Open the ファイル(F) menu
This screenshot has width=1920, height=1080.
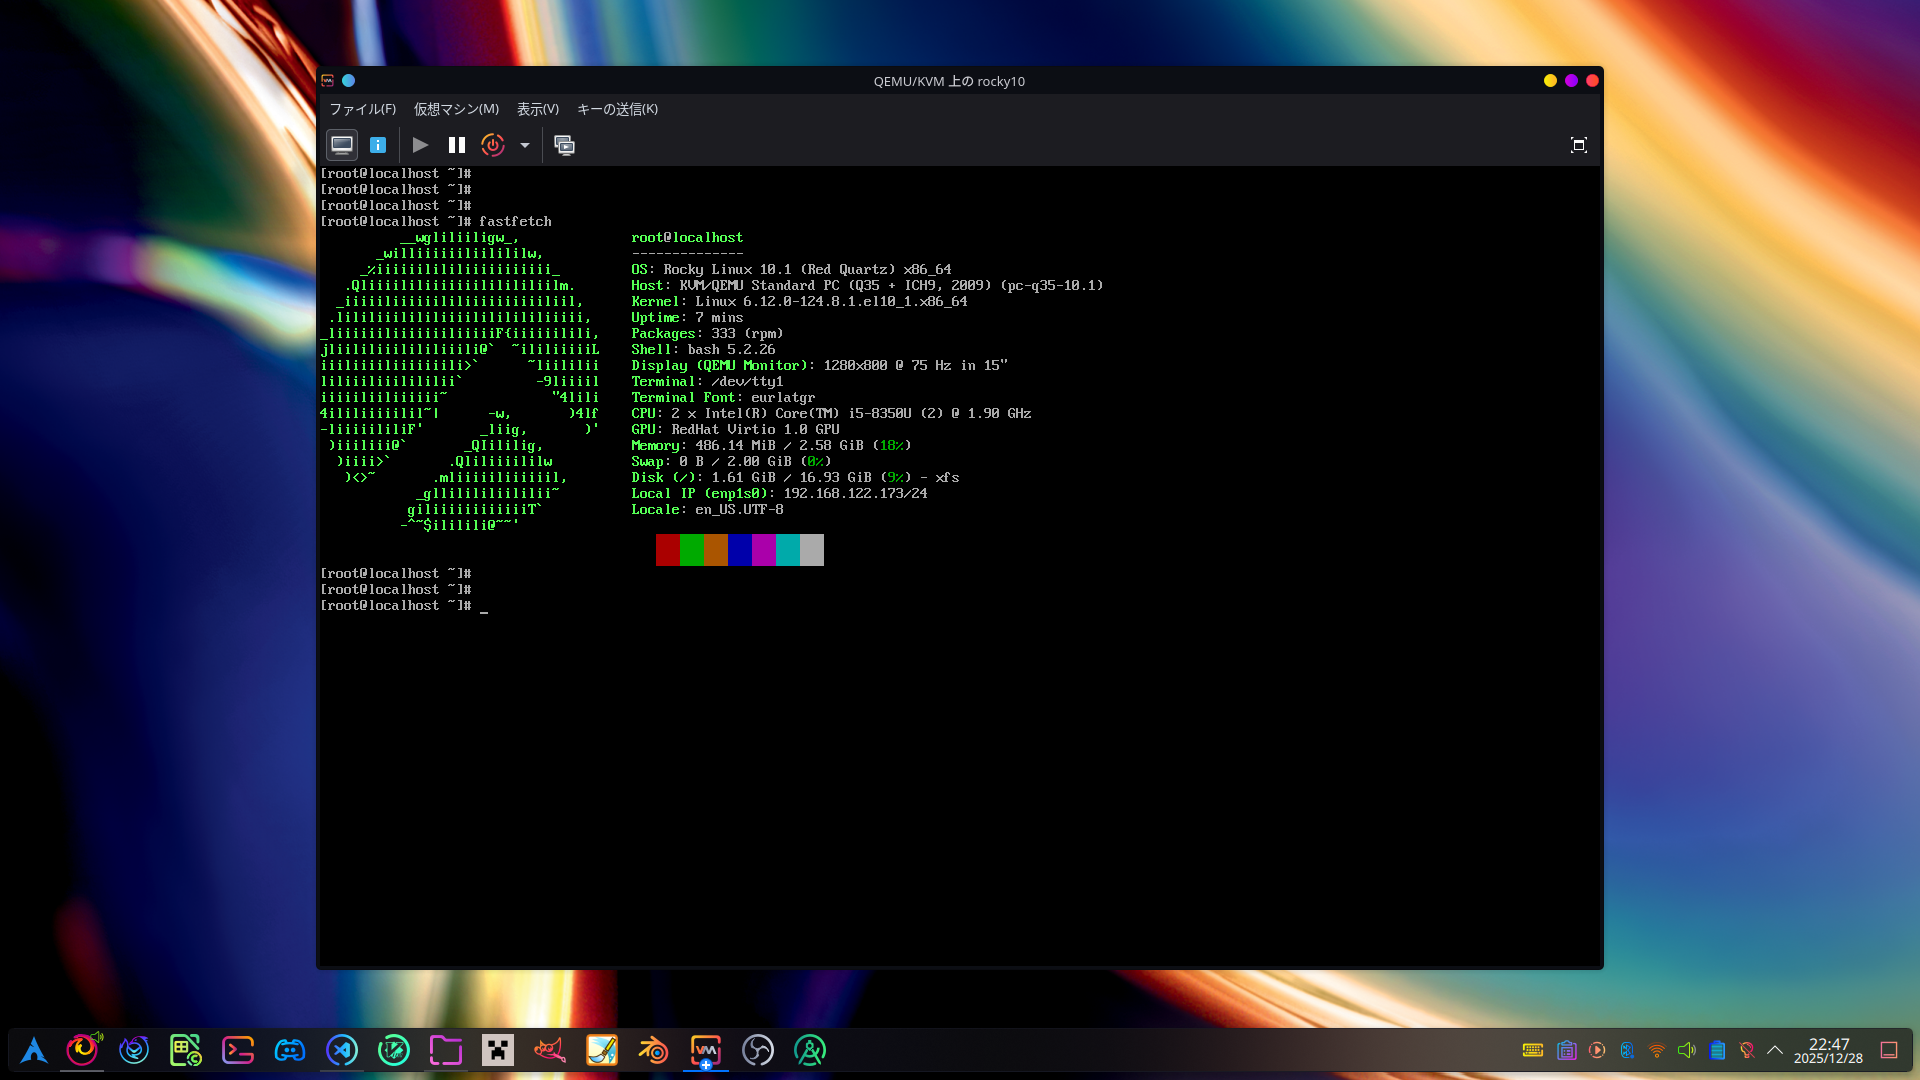click(362, 109)
